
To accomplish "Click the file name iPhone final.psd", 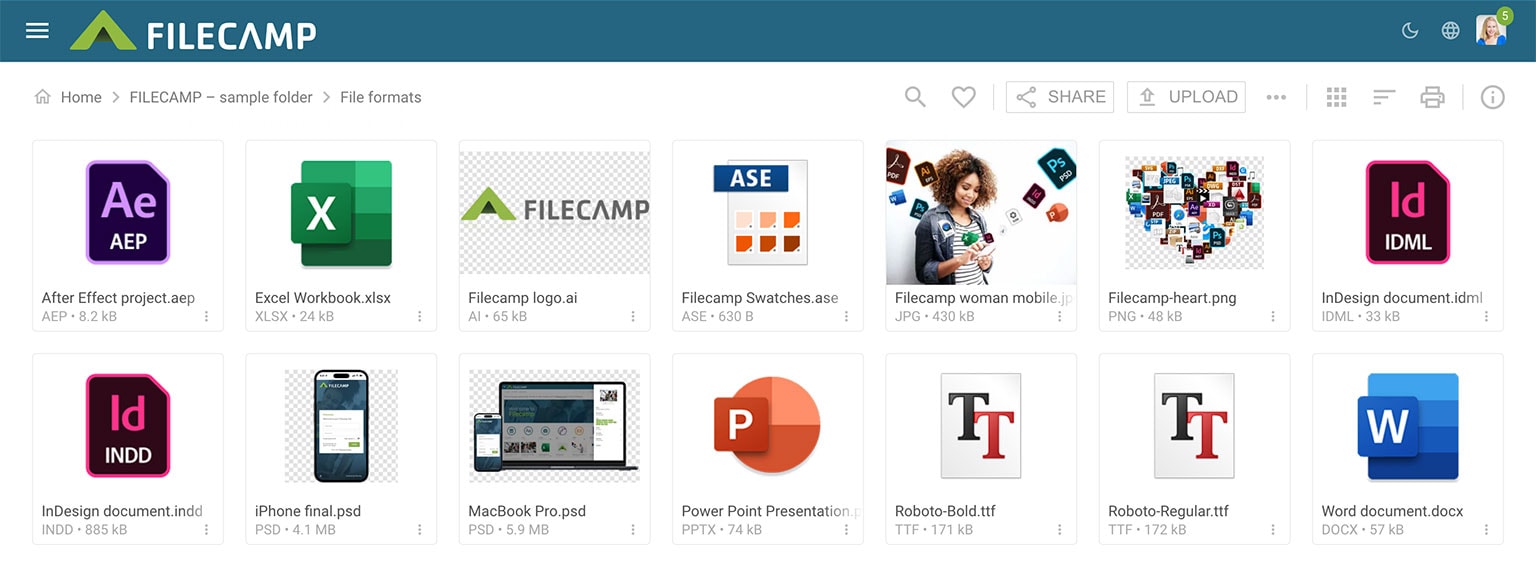I will (308, 511).
